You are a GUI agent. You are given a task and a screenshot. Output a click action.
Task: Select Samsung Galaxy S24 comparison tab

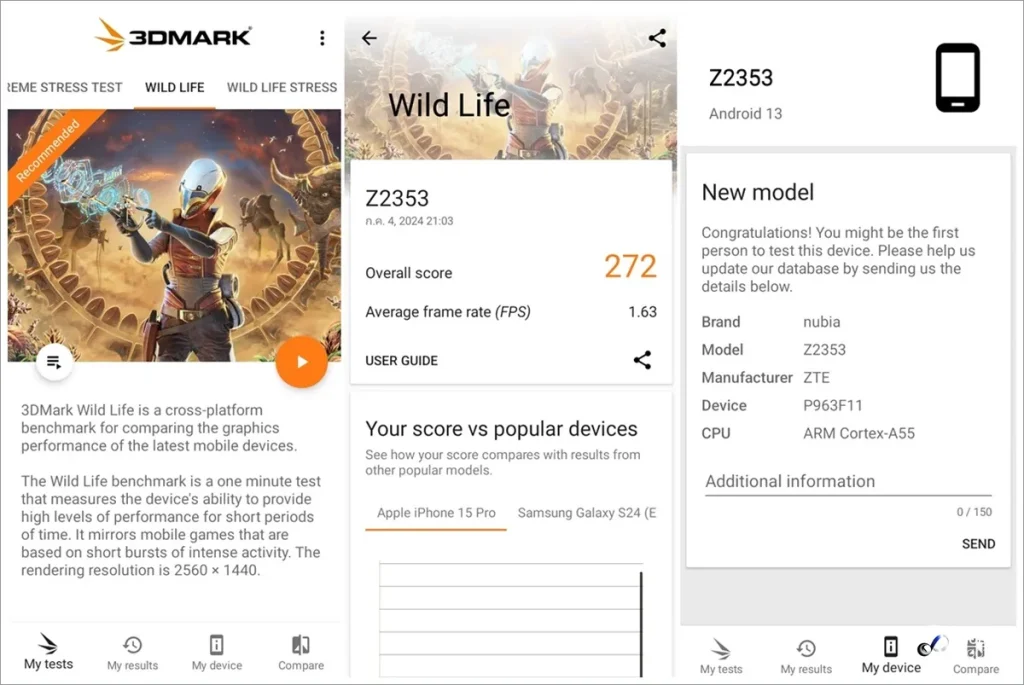pyautogui.click(x=586, y=513)
